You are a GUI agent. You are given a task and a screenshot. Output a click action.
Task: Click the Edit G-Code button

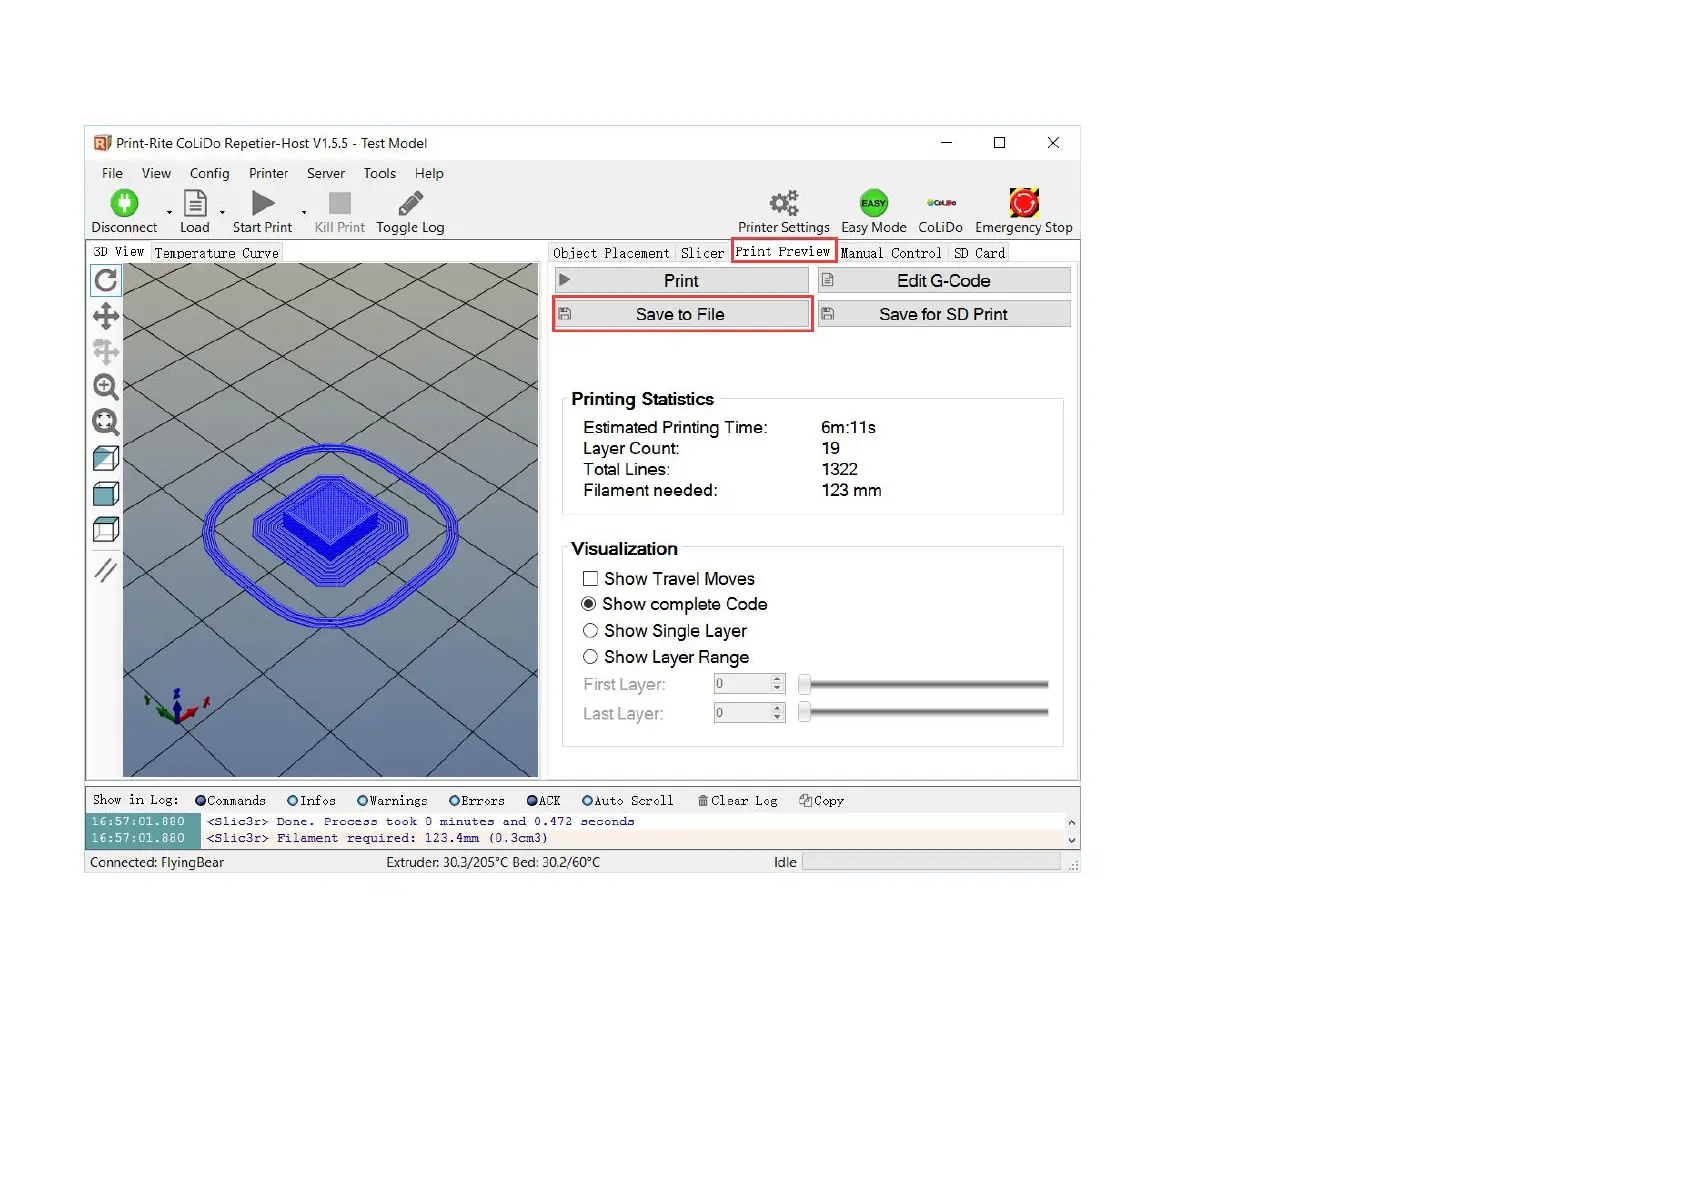(943, 281)
